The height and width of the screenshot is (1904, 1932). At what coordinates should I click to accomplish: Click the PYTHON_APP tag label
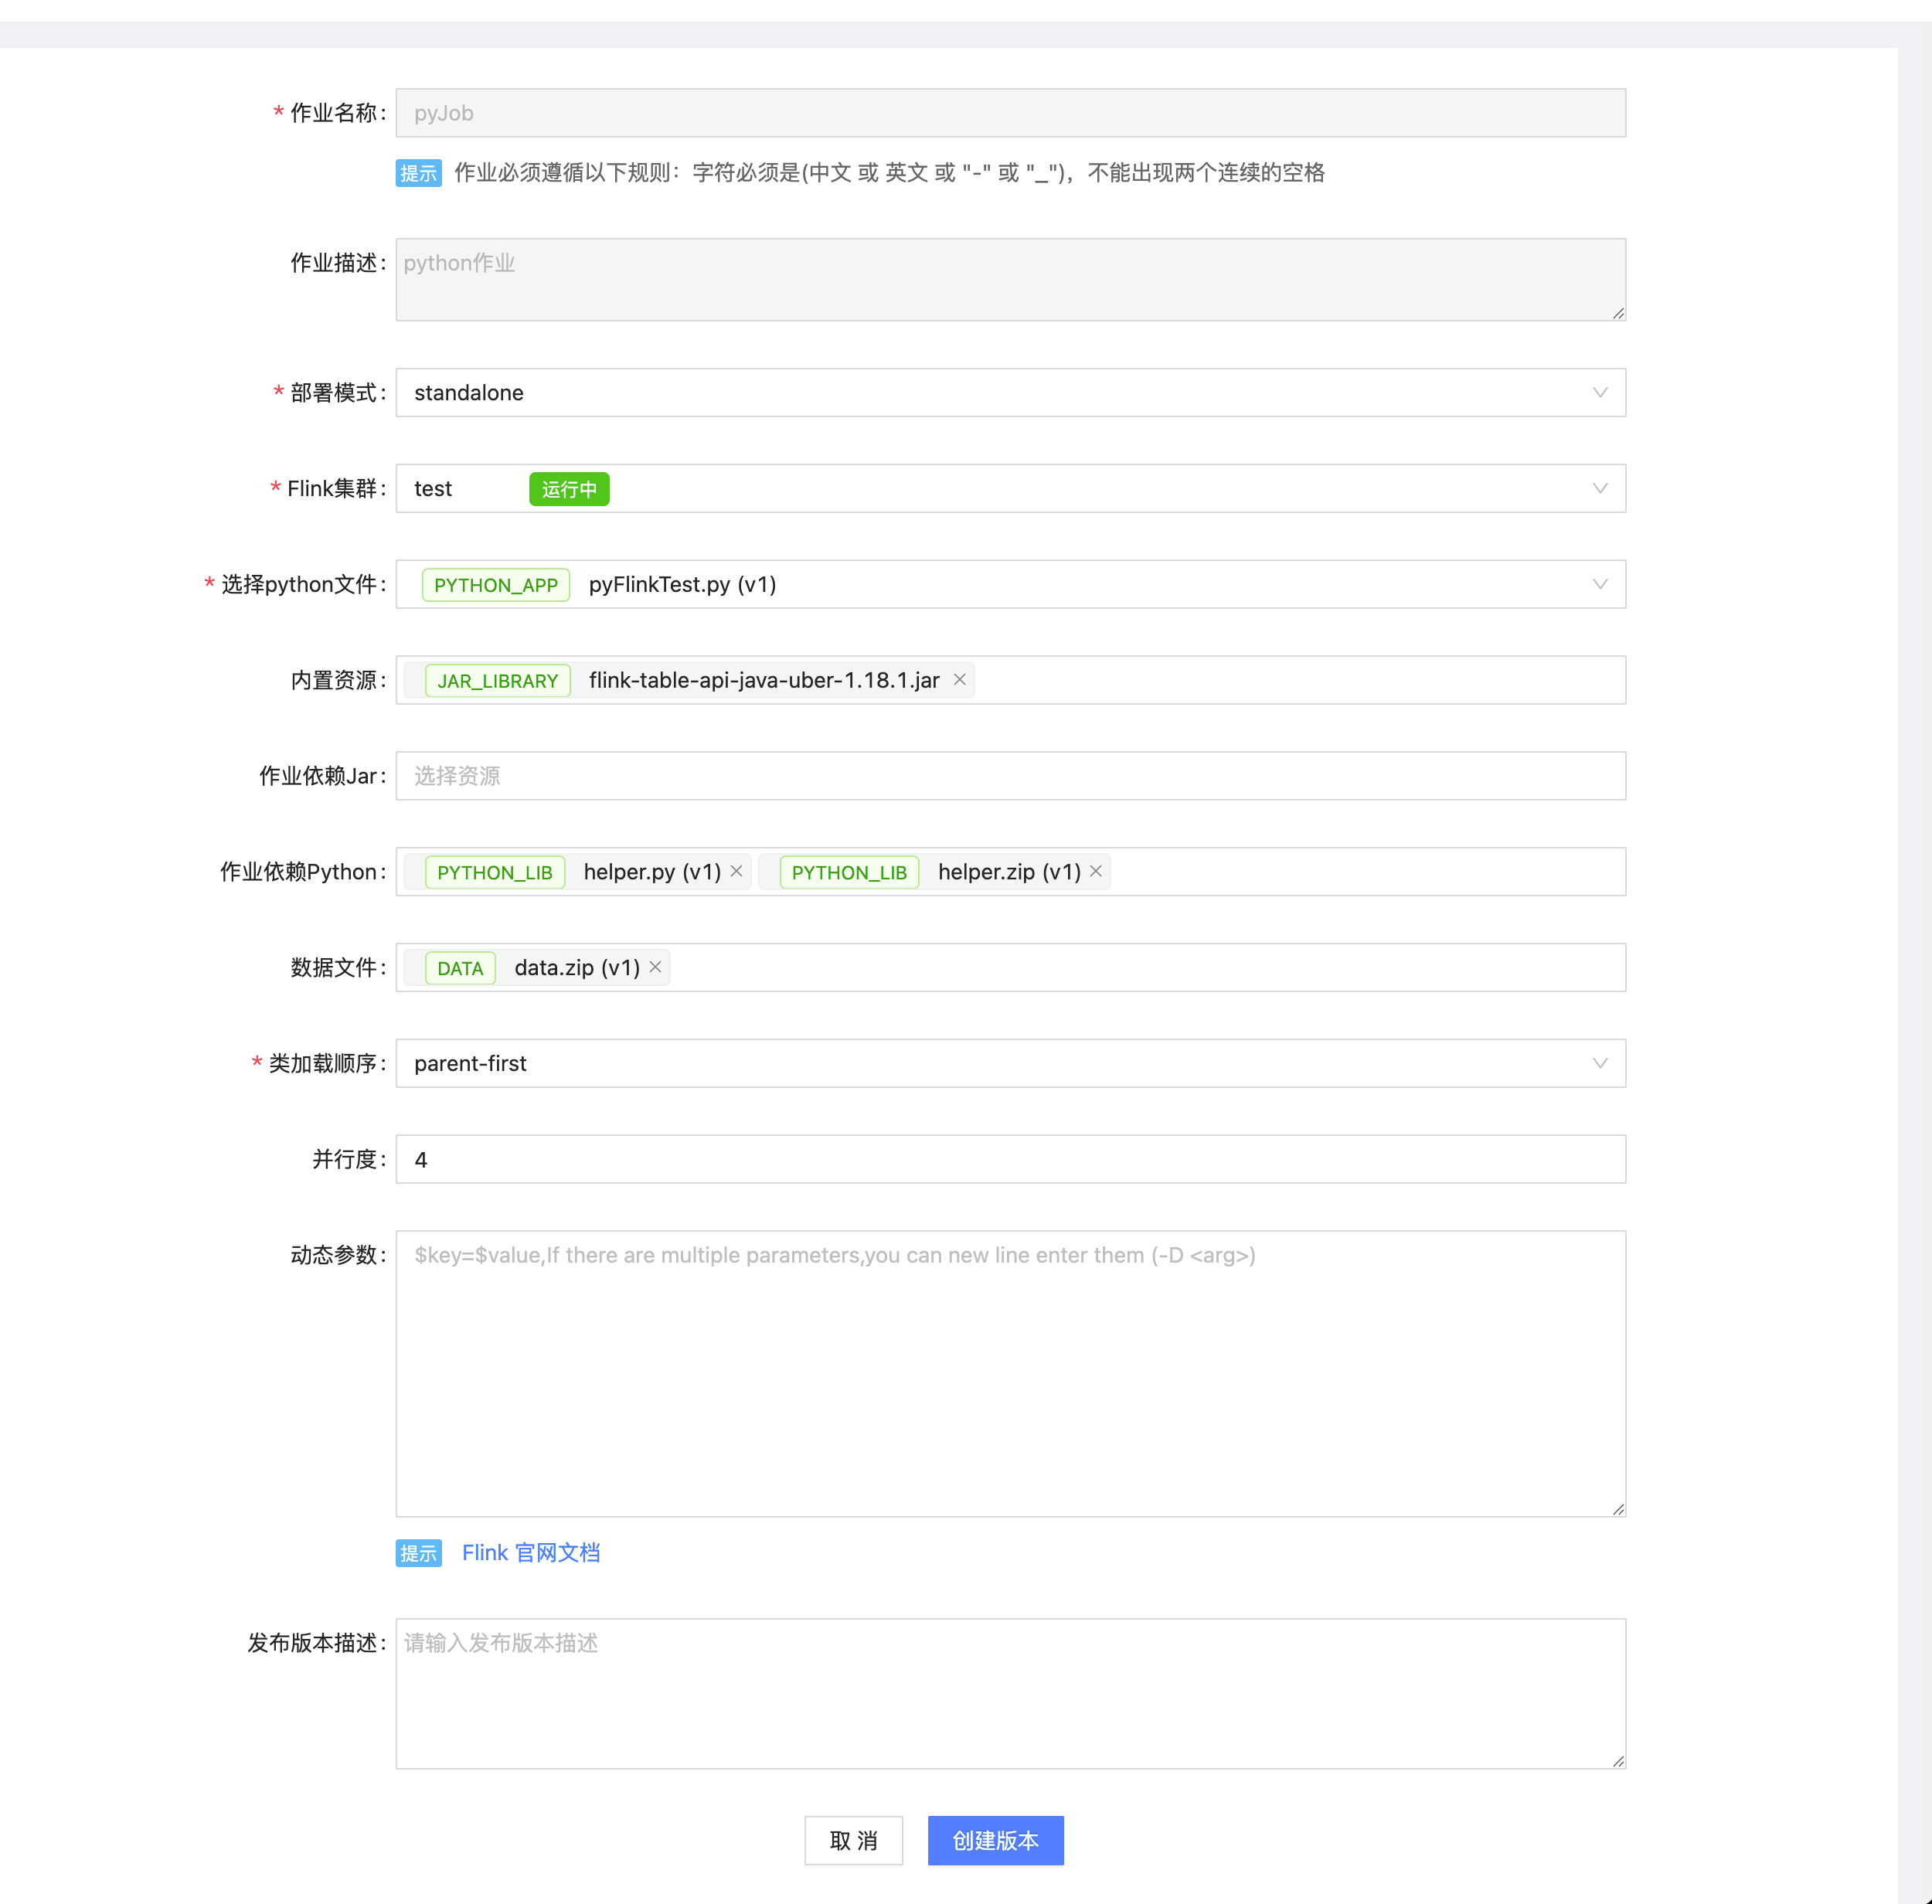click(x=496, y=585)
